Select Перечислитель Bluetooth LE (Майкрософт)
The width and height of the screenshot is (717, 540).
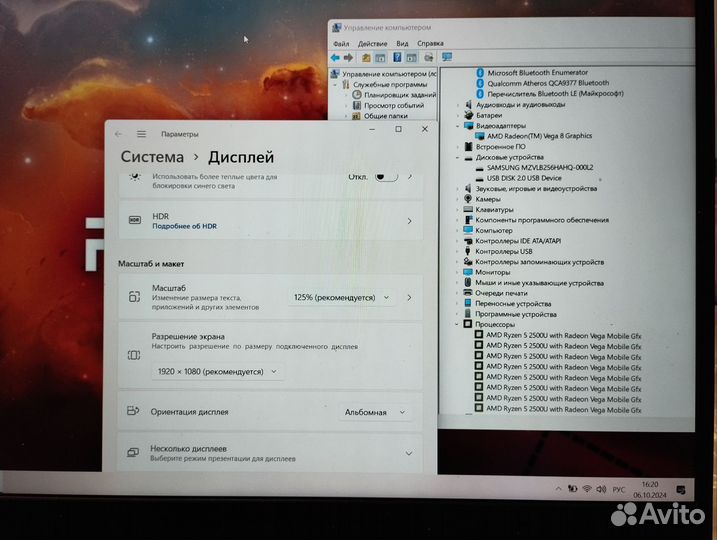point(555,94)
